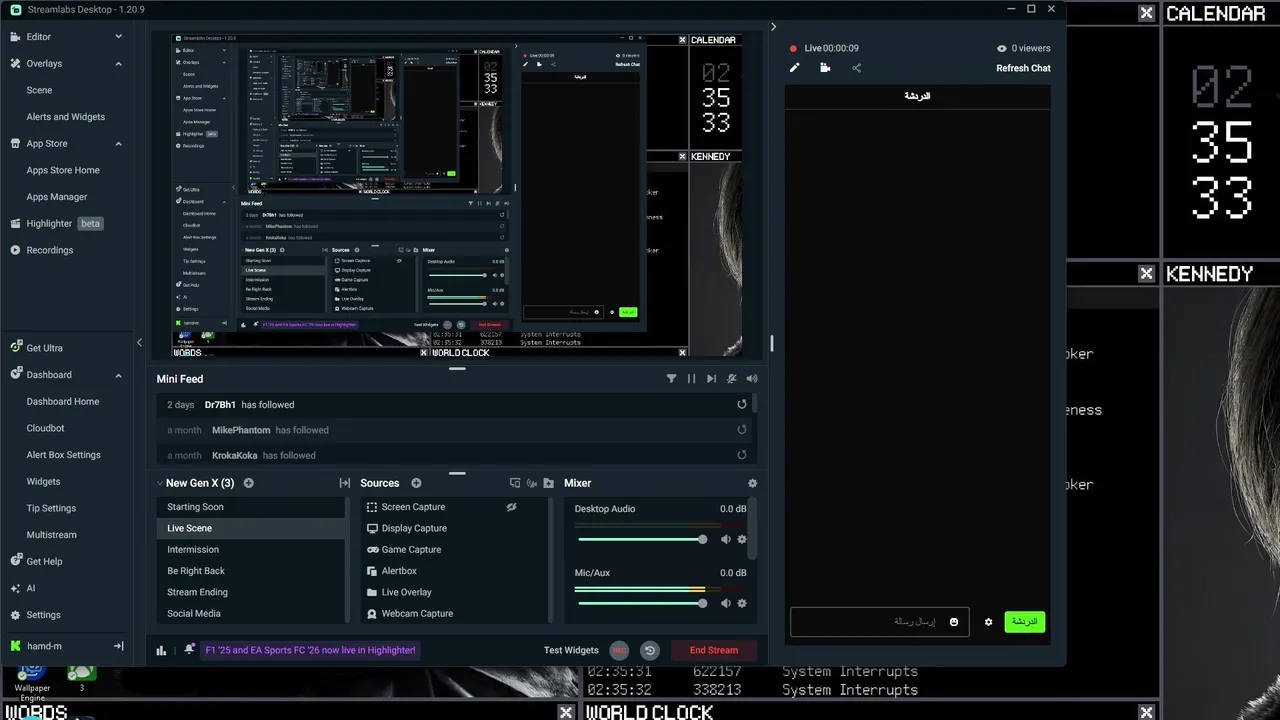1280x720 pixels.
Task: Collapse the left navigation sidebar arrow
Action: (139, 343)
